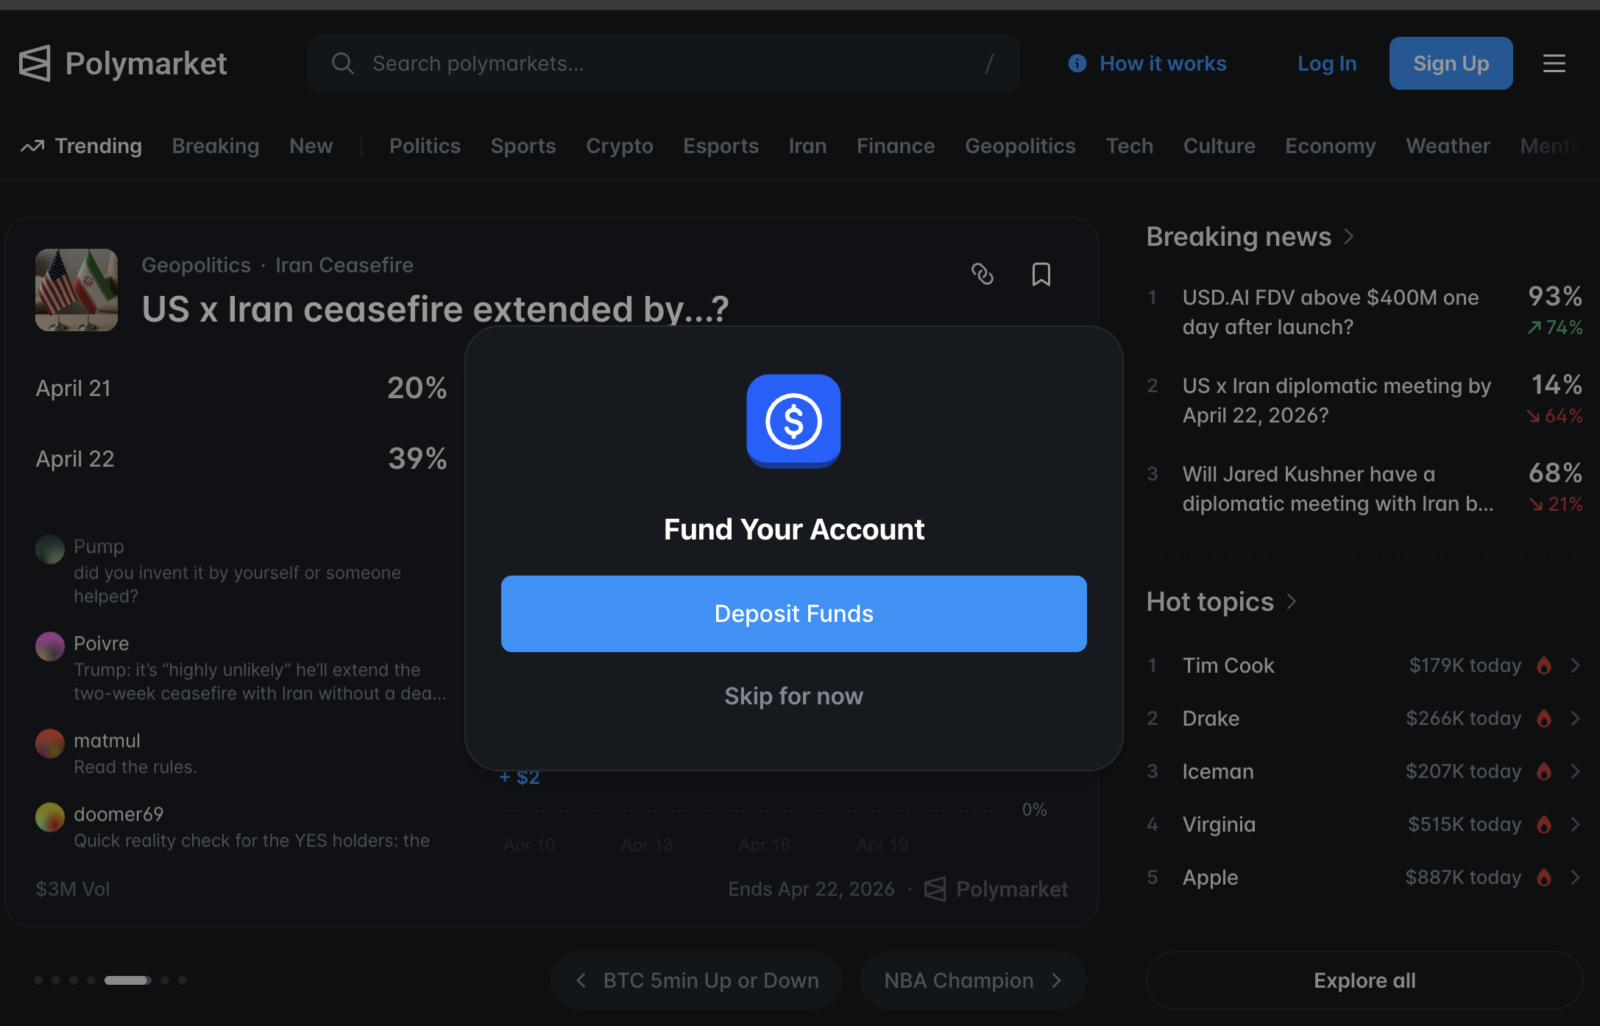Open Iceman topic chevron
This screenshot has width=1600, height=1026.
pyautogui.click(x=1575, y=772)
